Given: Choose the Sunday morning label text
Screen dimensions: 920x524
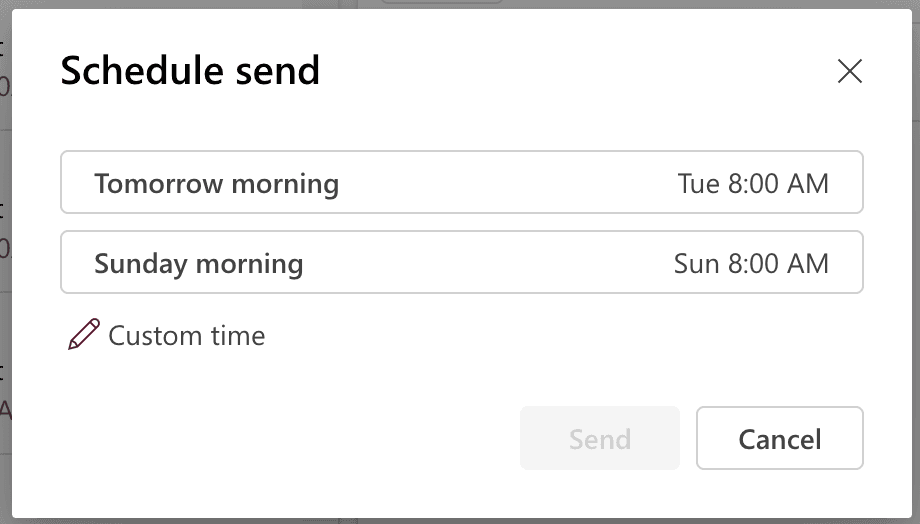Looking at the screenshot, I should coord(198,263).
